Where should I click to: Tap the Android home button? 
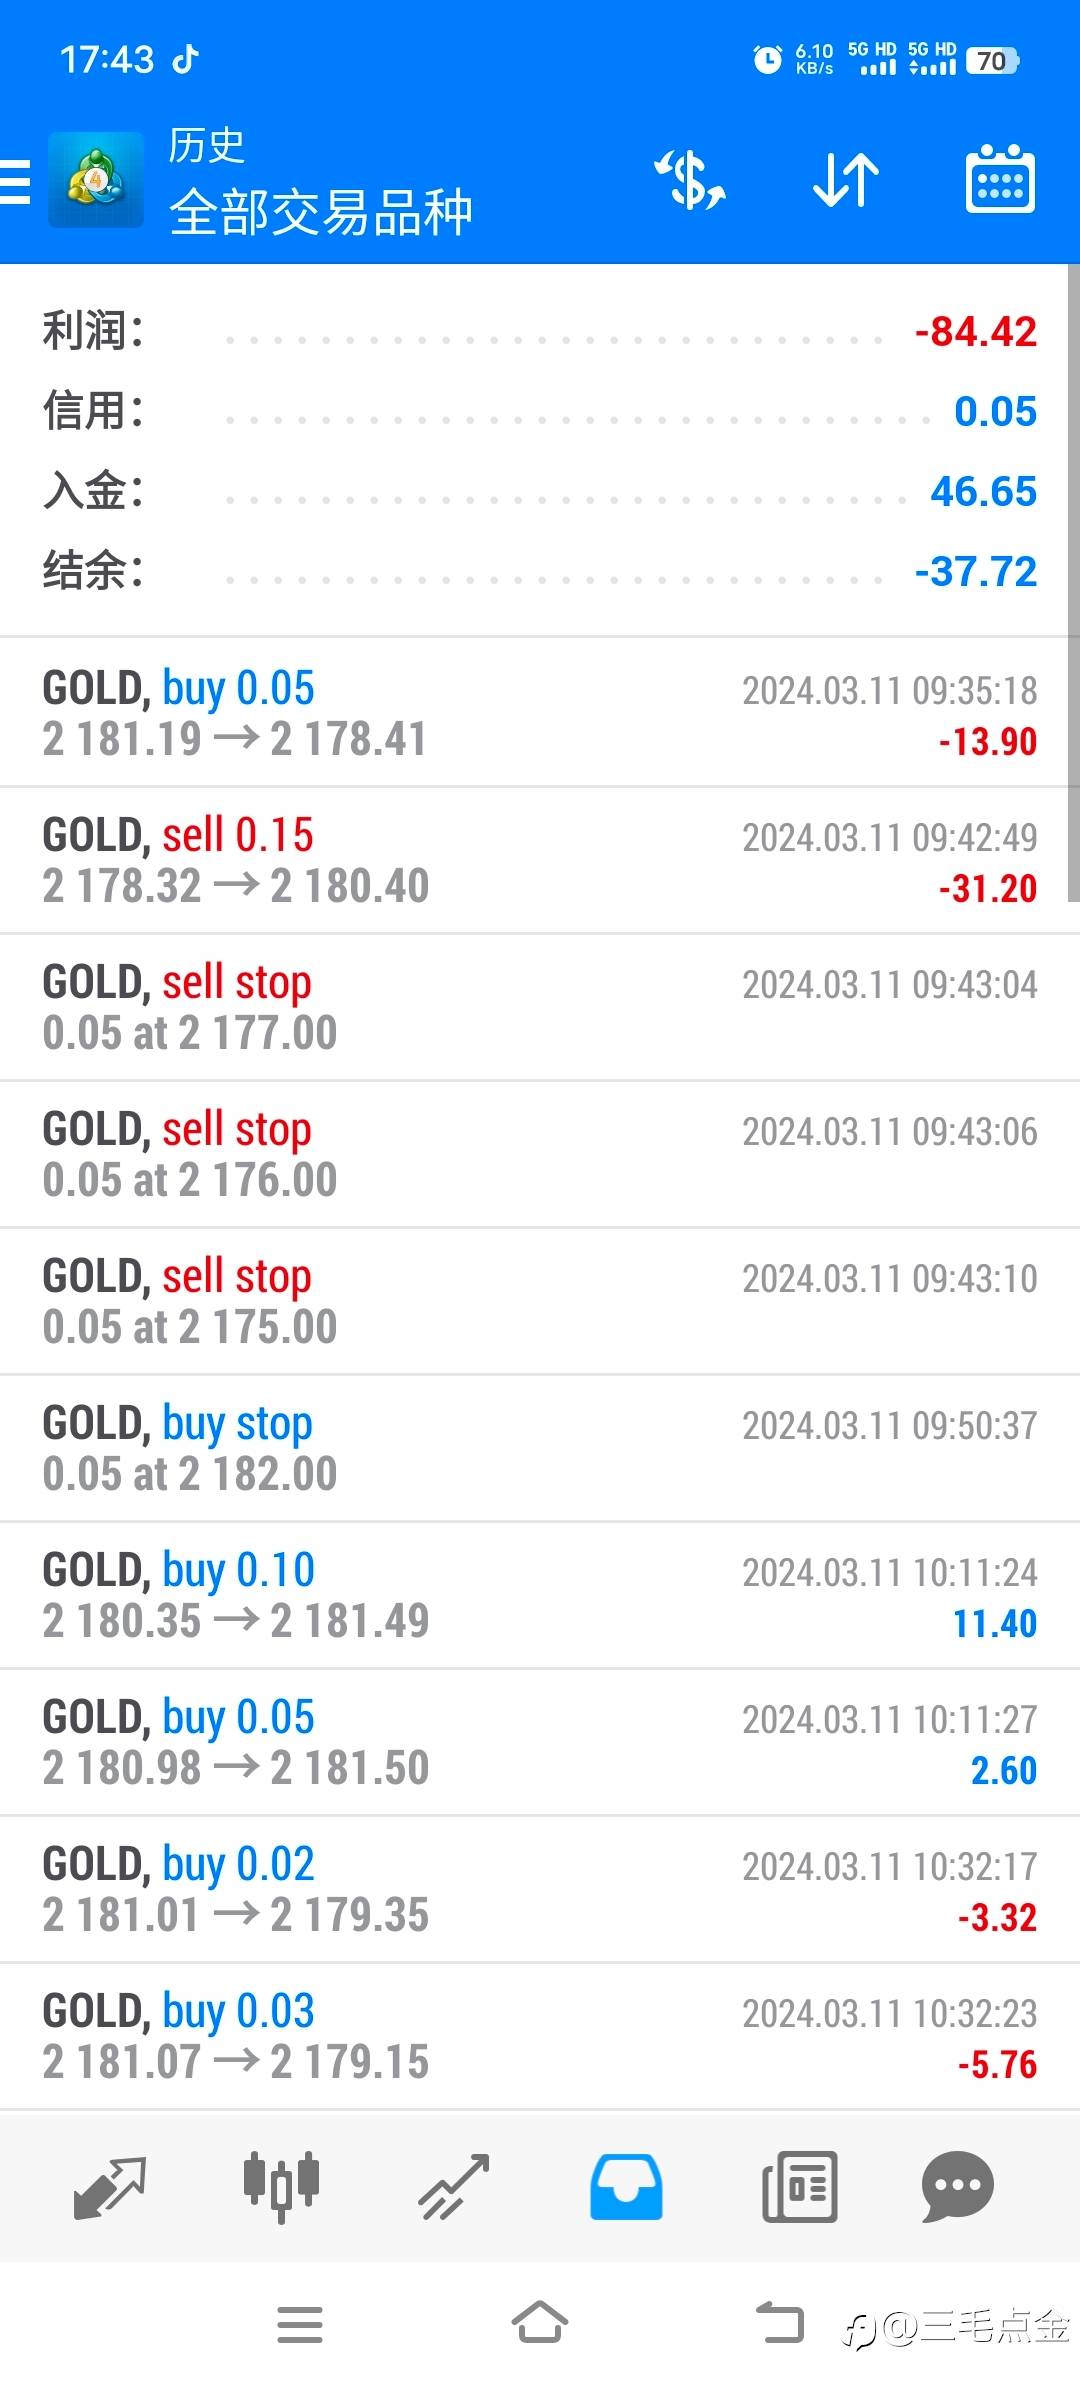coord(540,2324)
